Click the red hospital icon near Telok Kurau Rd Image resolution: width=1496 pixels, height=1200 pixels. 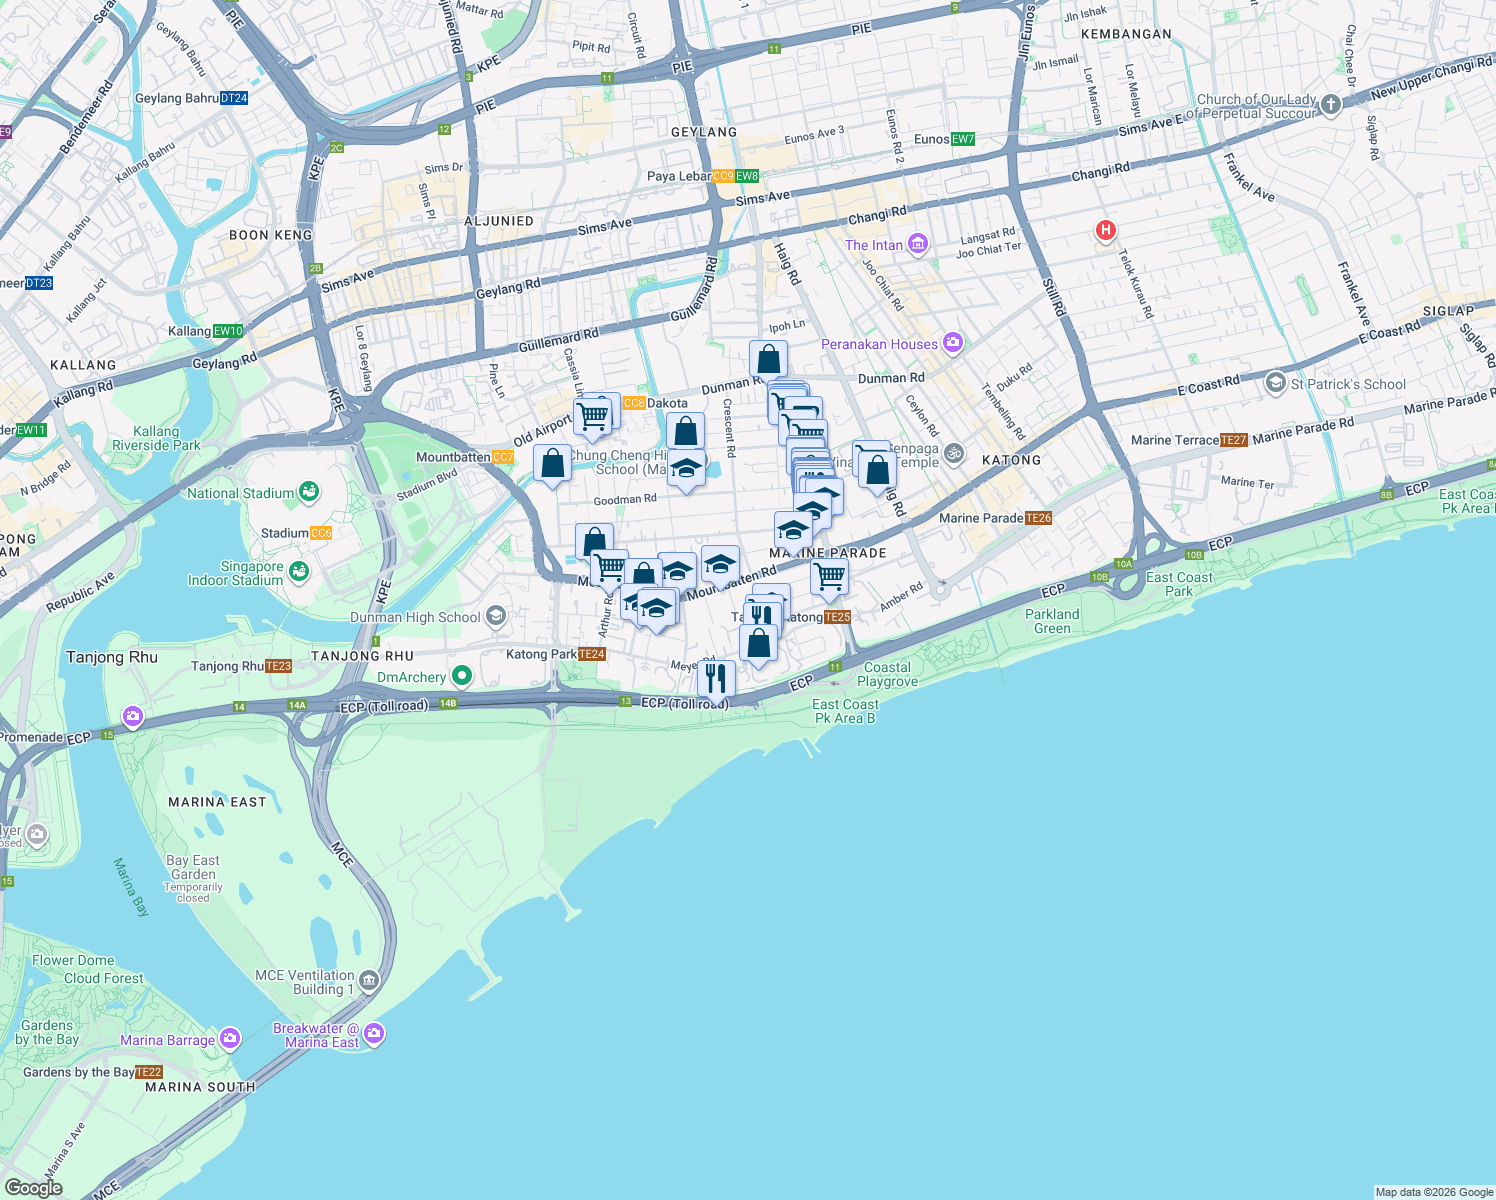pos(1105,230)
